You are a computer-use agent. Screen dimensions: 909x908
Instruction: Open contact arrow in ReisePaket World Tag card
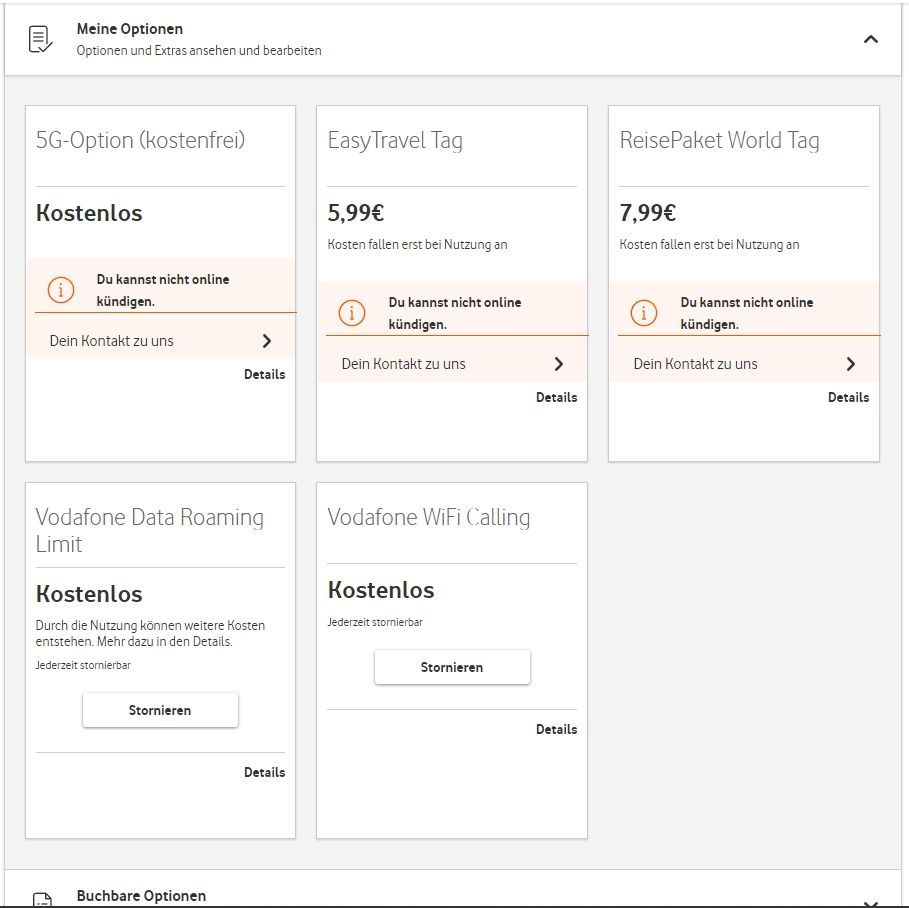click(851, 364)
